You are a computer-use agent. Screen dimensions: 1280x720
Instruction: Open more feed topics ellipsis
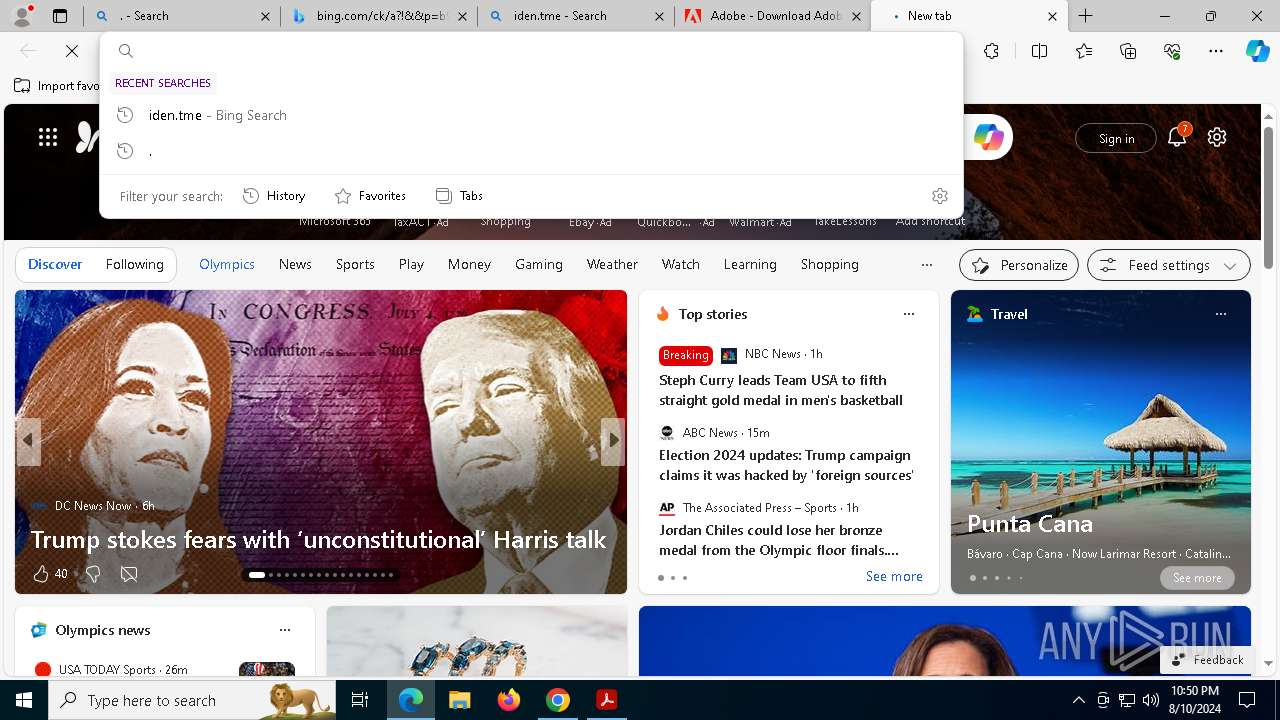pyautogui.click(x=927, y=265)
